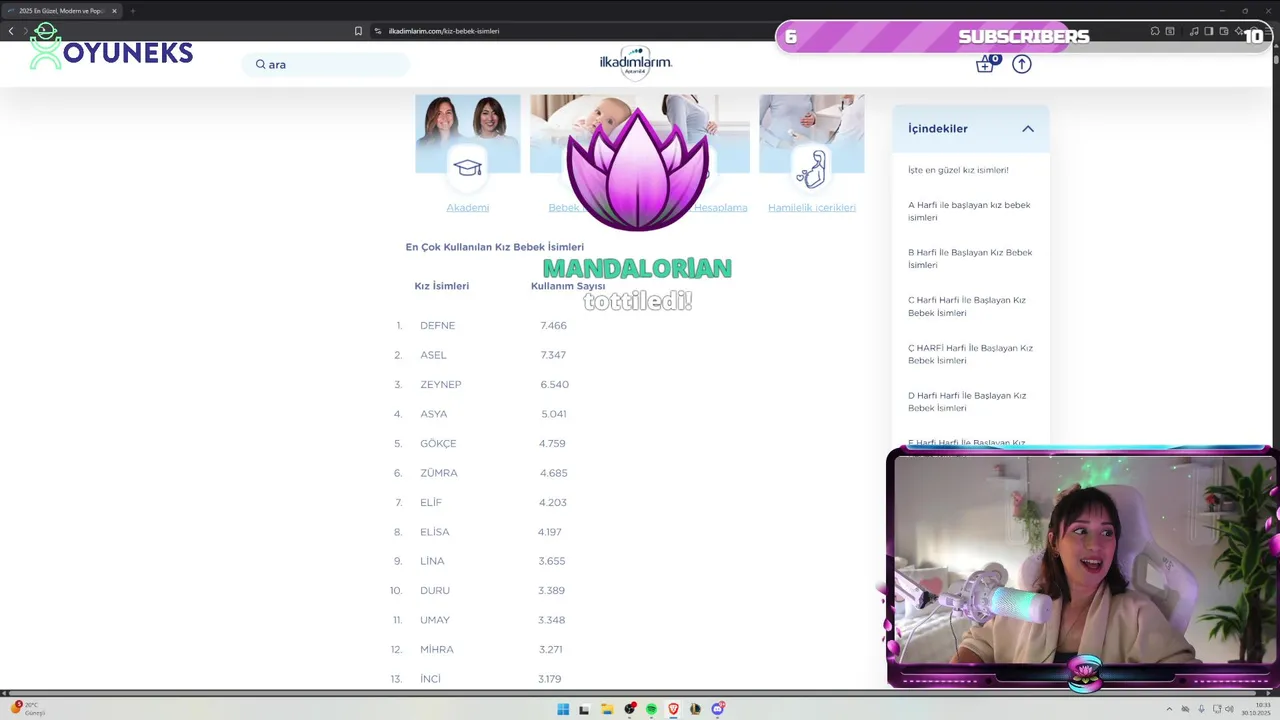The width and height of the screenshot is (1280, 720).
Task: Open the Windows Start menu
Action: coord(563,709)
